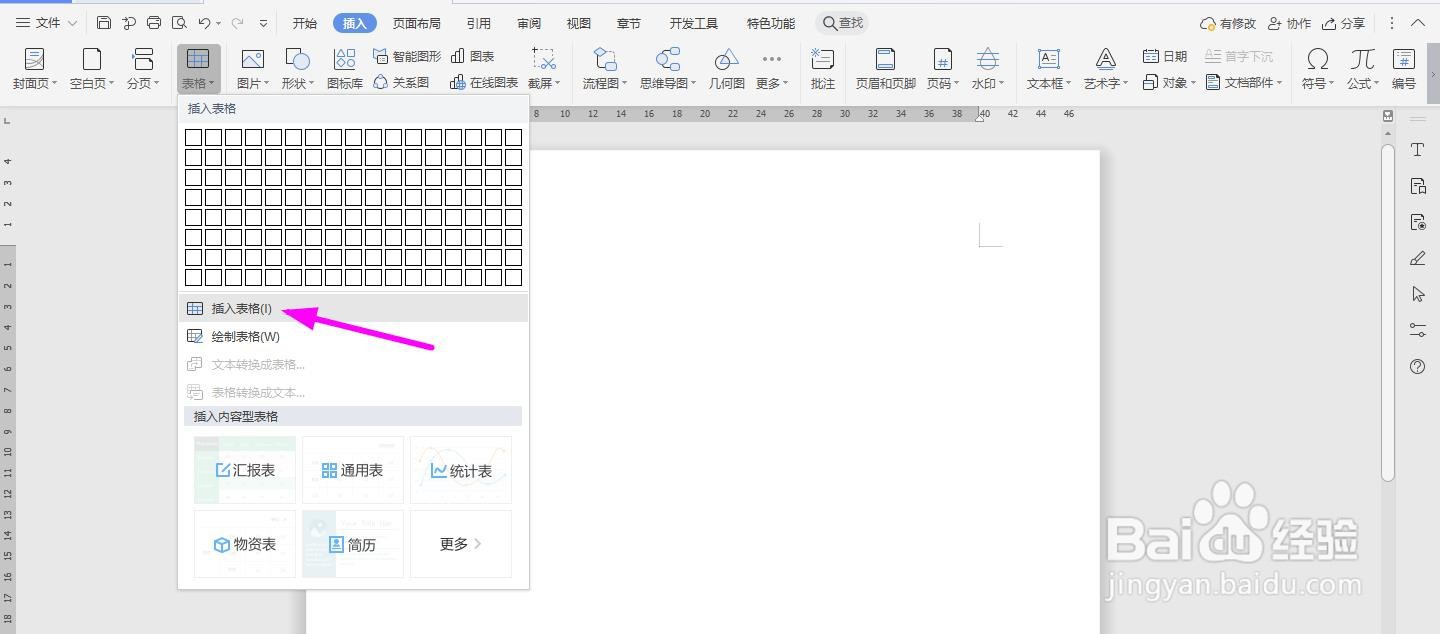Click the print icon in quick toolbar
The image size is (1440, 634).
coord(154,23)
